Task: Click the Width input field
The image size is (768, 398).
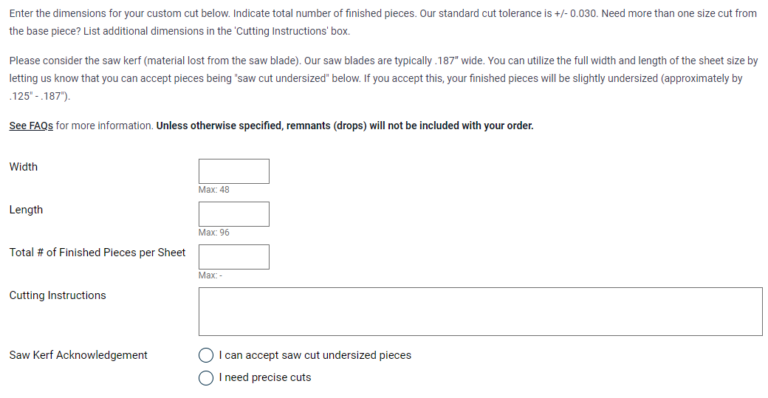Action: (x=234, y=171)
